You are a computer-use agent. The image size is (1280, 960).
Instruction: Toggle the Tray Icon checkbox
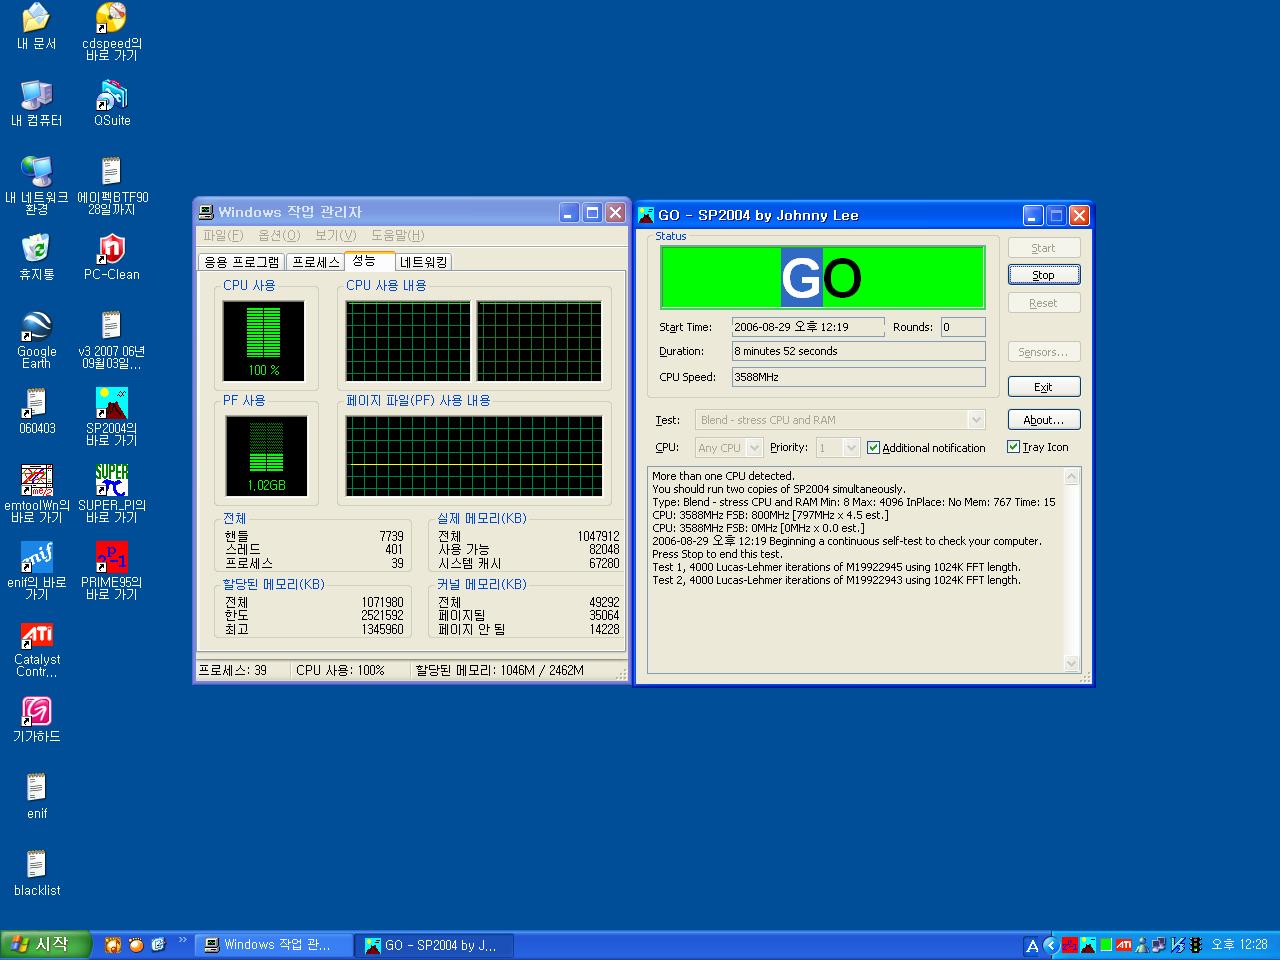point(1013,447)
